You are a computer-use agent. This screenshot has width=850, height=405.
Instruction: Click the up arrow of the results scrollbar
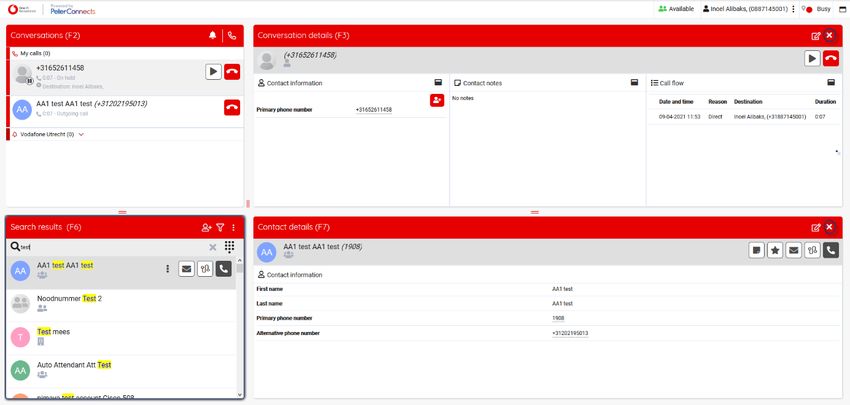coord(240,260)
